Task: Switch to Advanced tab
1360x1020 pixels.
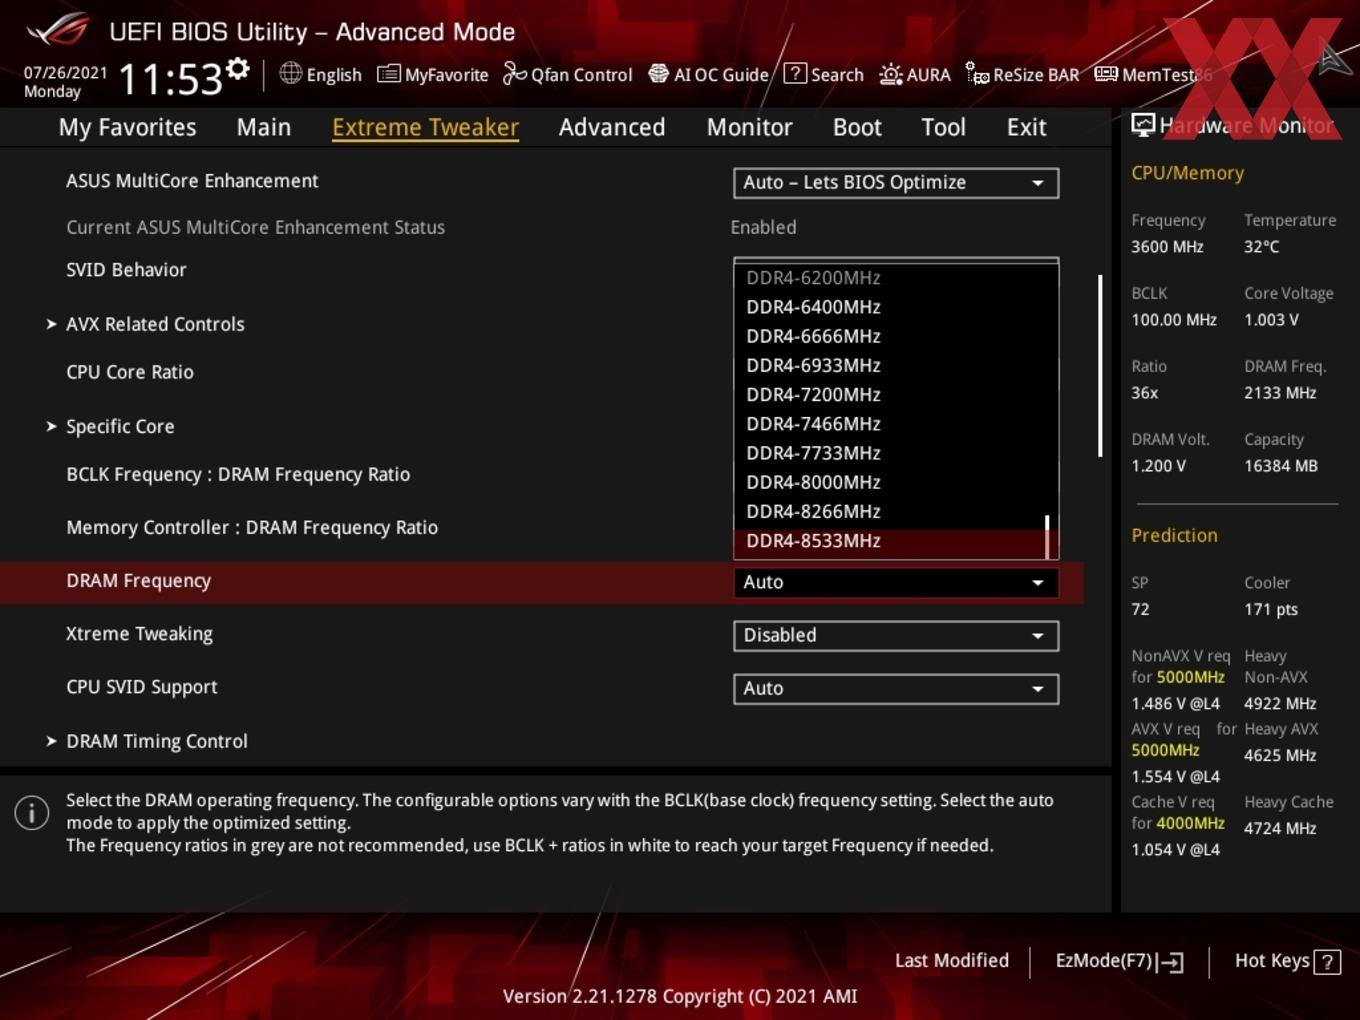Action: coord(612,127)
